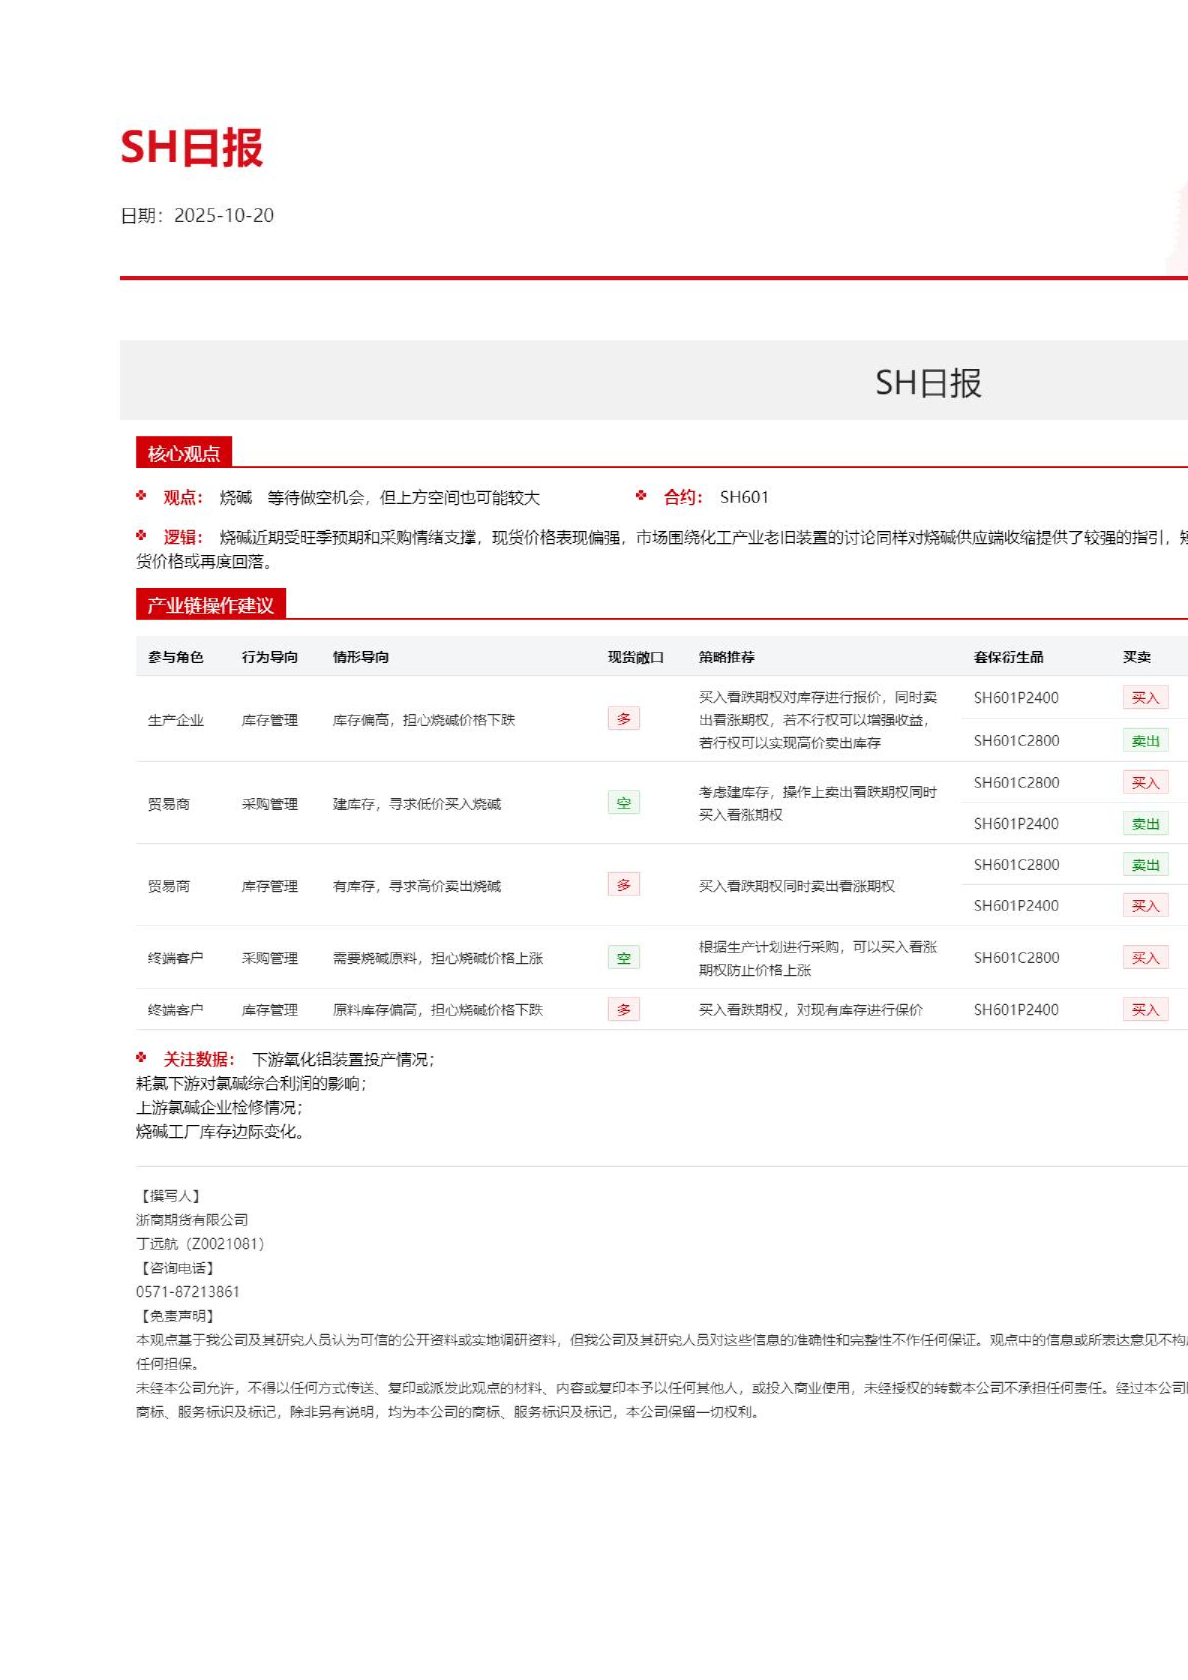
Task: Click the 空 badge in 终端客户 采购管理 row
Action: tap(623, 958)
